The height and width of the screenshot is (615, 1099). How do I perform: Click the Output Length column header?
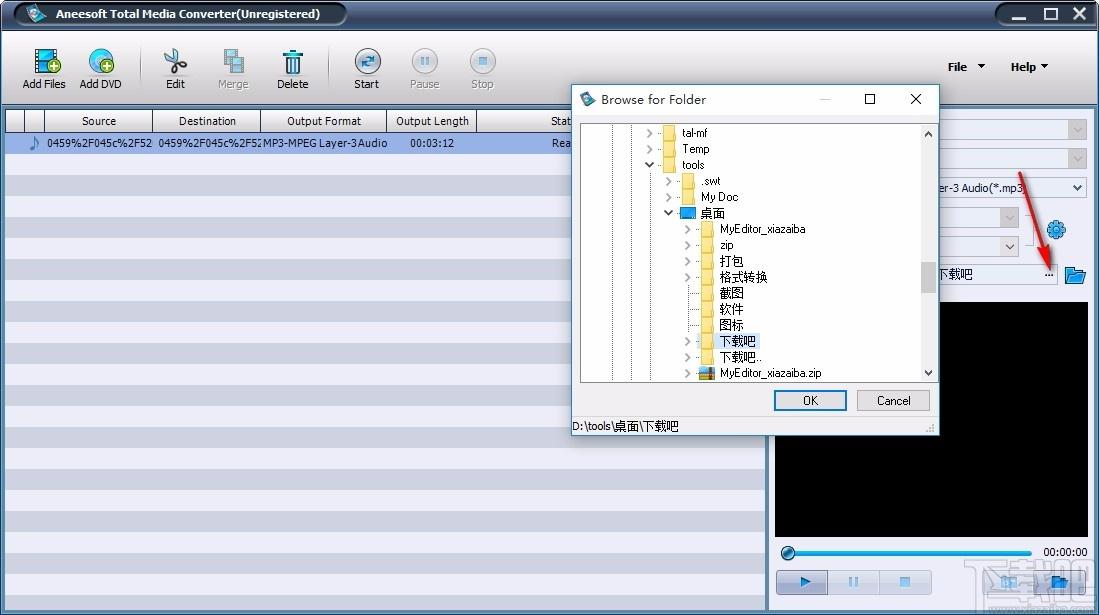(432, 121)
